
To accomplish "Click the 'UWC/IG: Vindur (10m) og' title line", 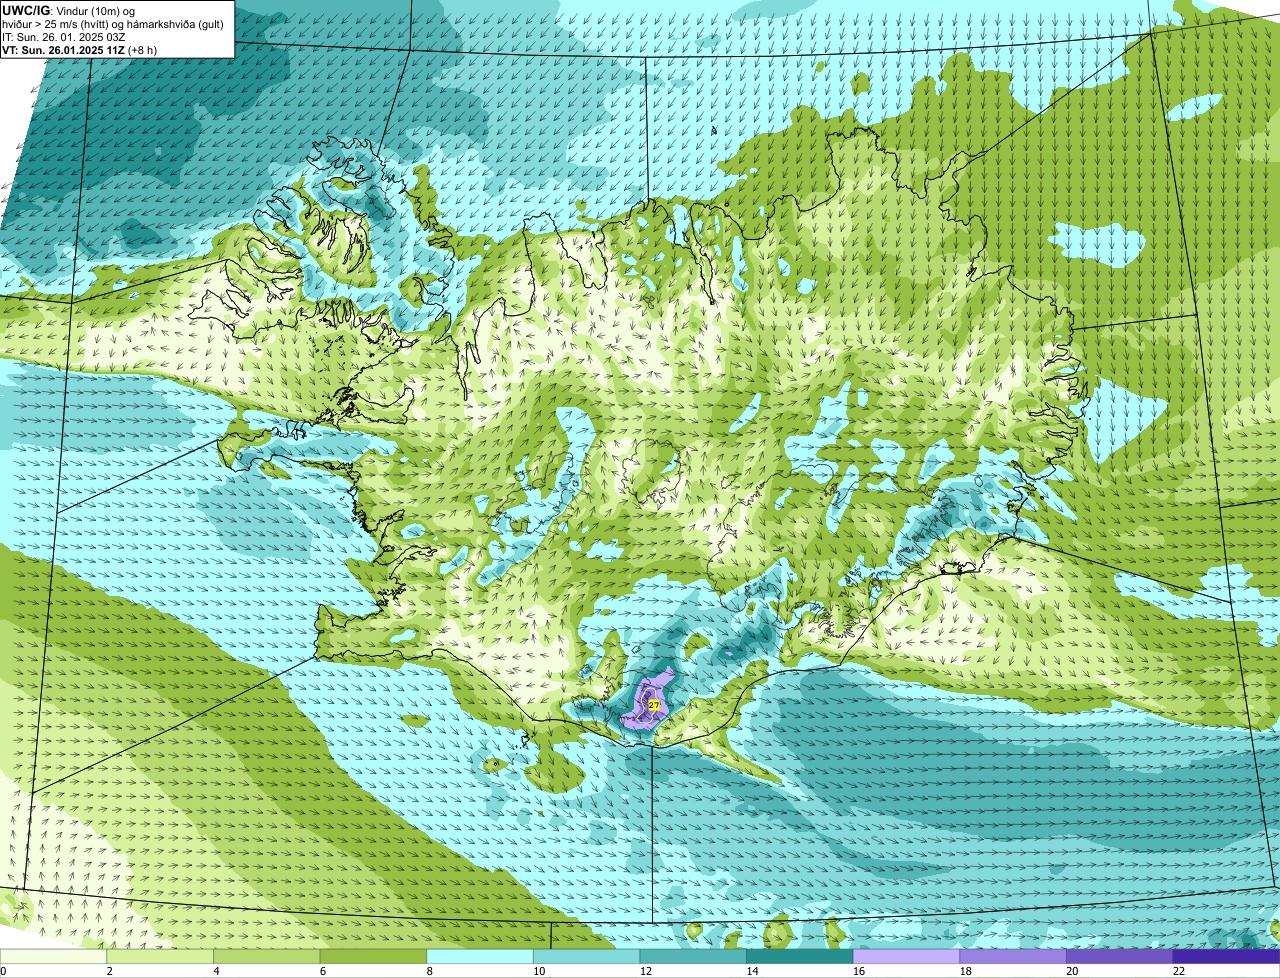I will [x=69, y=10].
